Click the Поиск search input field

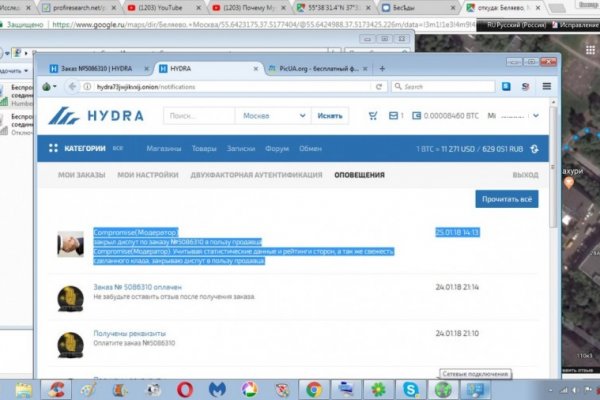198,116
